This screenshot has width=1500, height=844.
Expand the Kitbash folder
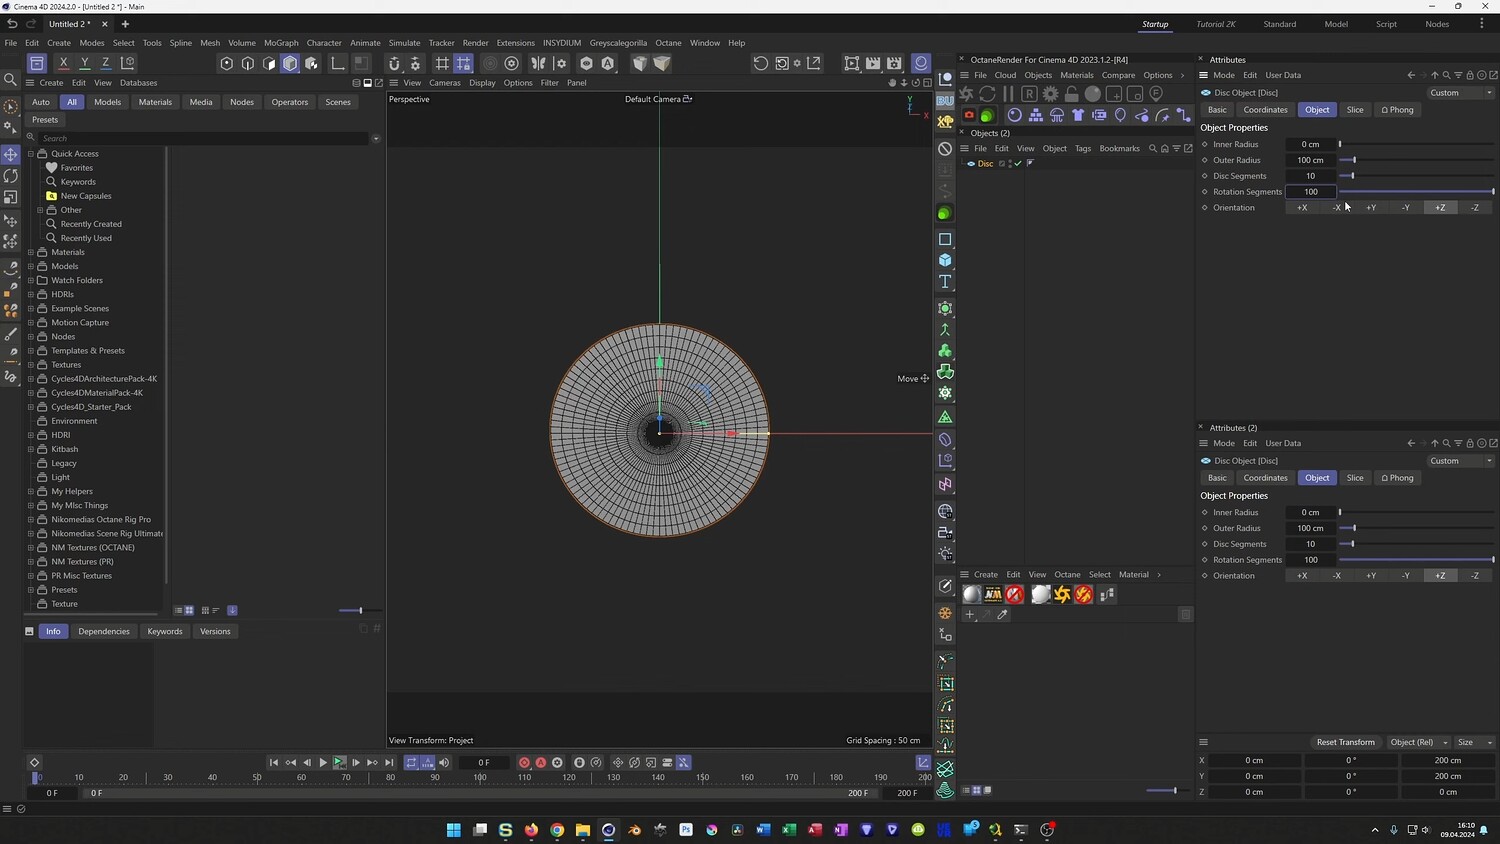(x=31, y=449)
